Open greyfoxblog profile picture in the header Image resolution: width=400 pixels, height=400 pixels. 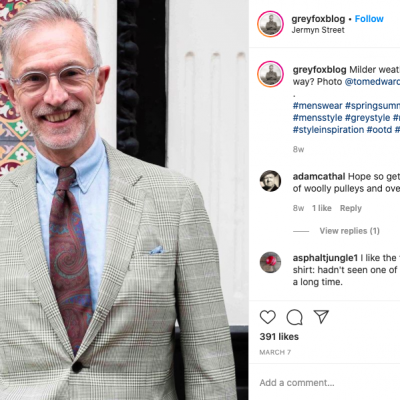tap(270, 24)
